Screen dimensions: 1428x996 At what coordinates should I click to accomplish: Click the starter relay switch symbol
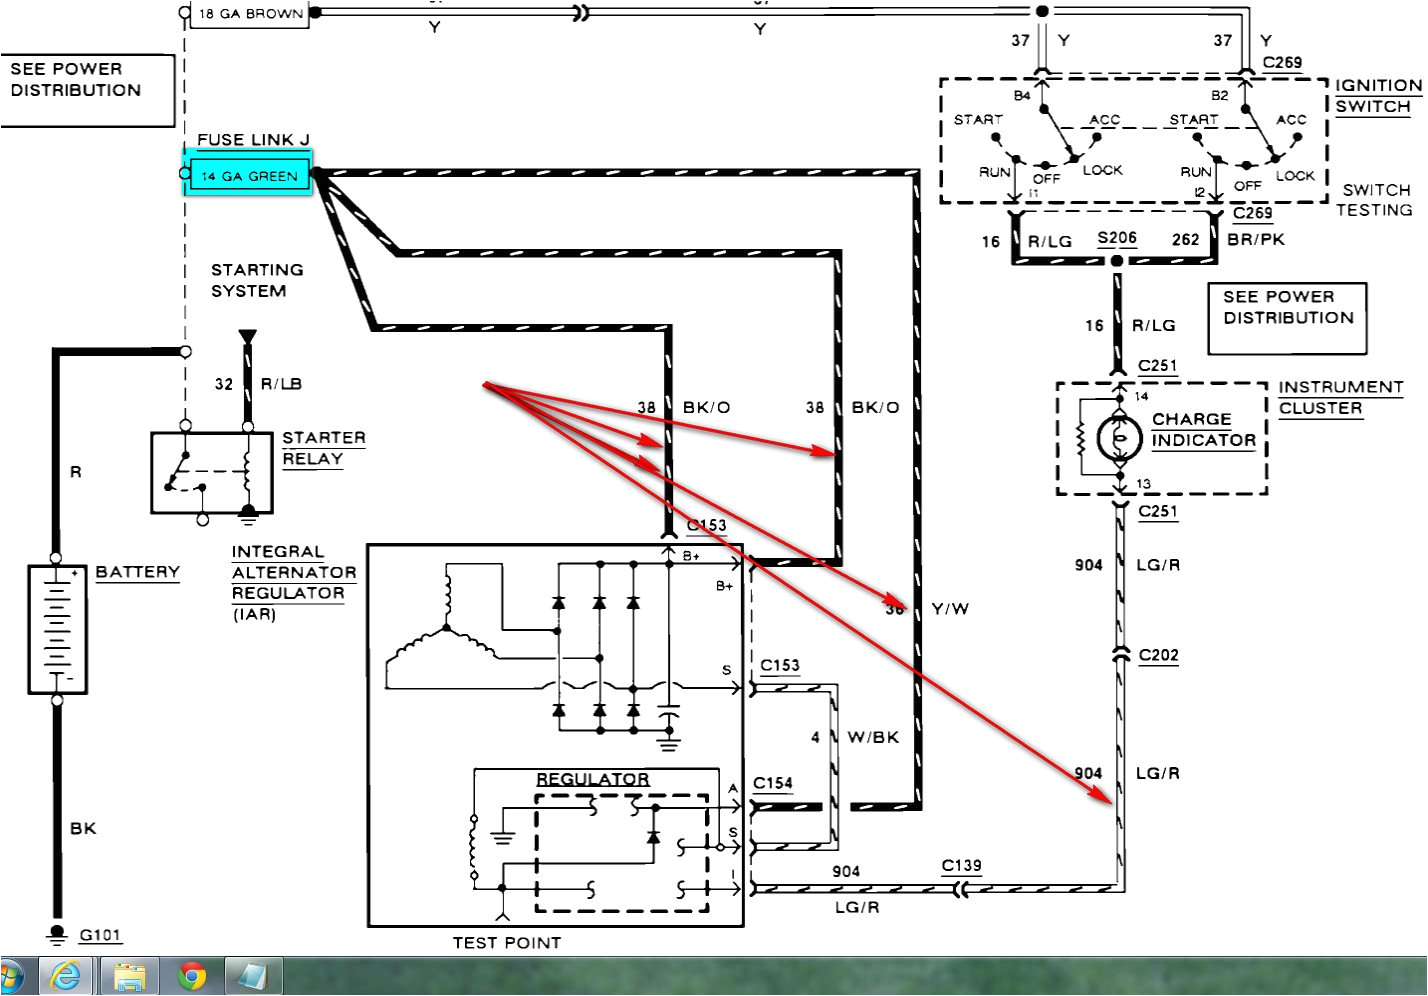point(211,473)
